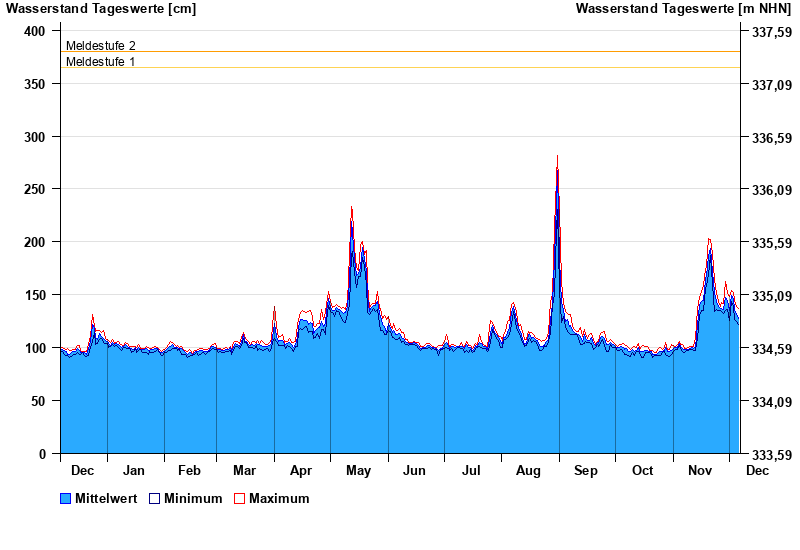Viewport: 800px width, 550px height.
Task: Click the left axis title in cm
Action: tap(101, 9)
